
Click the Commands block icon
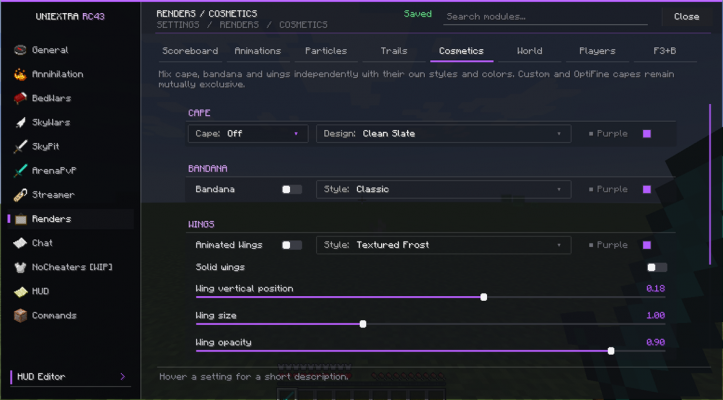tap(20, 316)
